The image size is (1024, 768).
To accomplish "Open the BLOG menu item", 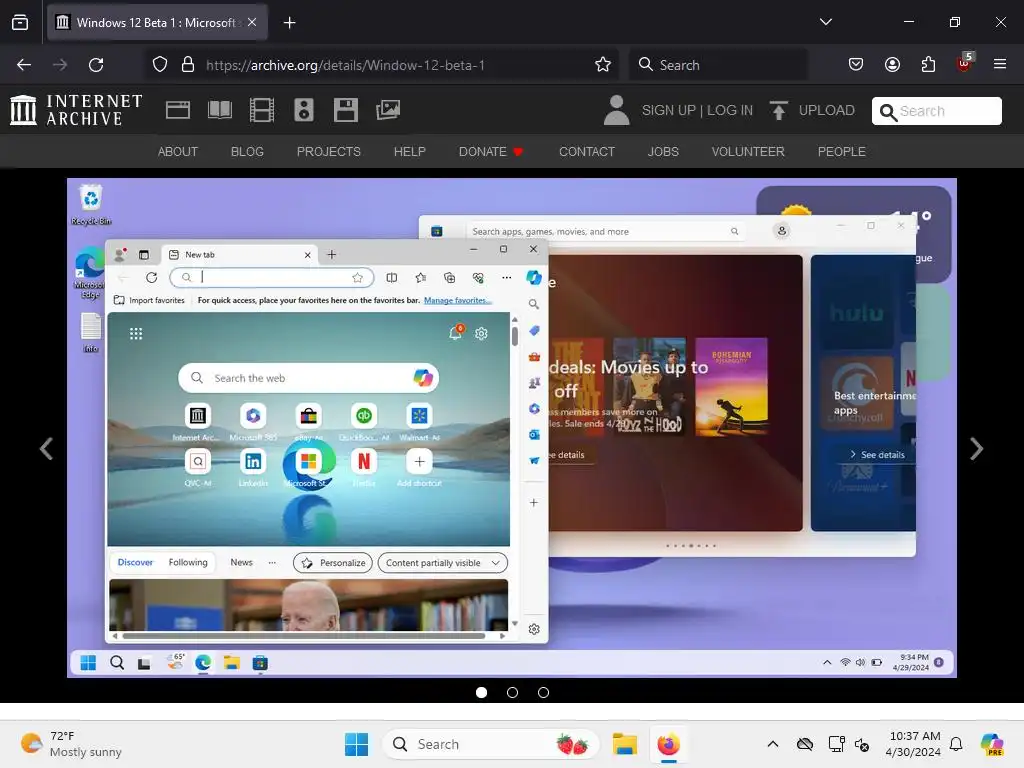I will coord(247,152).
